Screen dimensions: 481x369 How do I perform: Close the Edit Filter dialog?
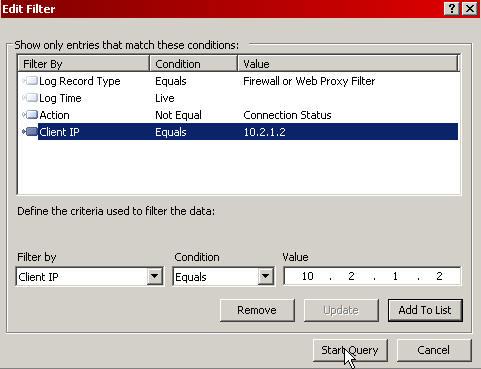point(470,9)
